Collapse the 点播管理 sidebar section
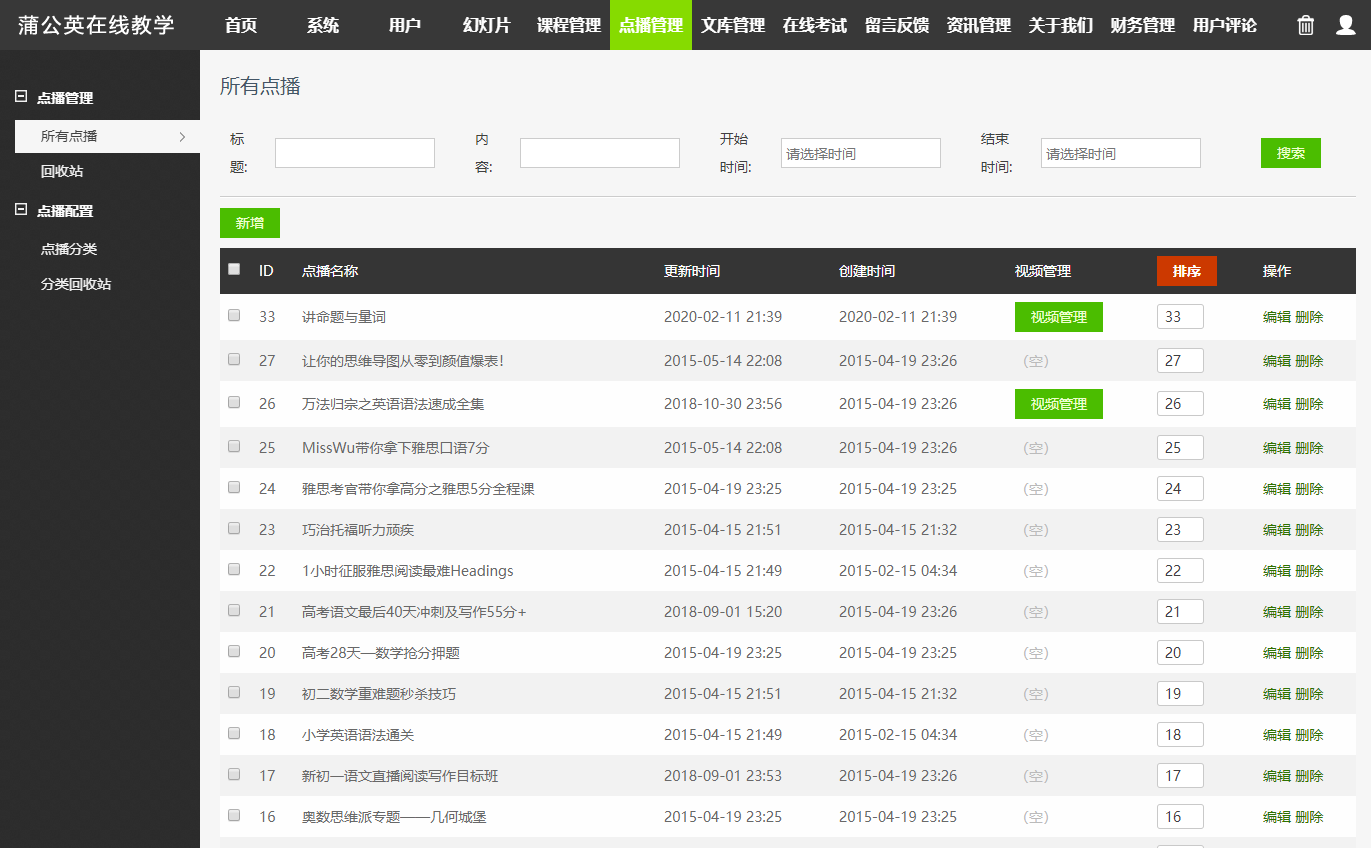This screenshot has width=1371, height=848. 21,97
